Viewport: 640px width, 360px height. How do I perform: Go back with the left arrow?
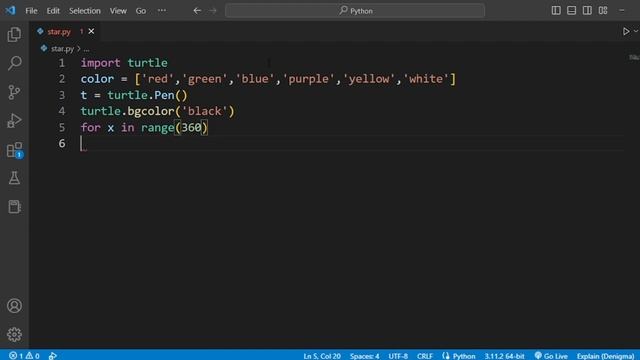pos(197,11)
